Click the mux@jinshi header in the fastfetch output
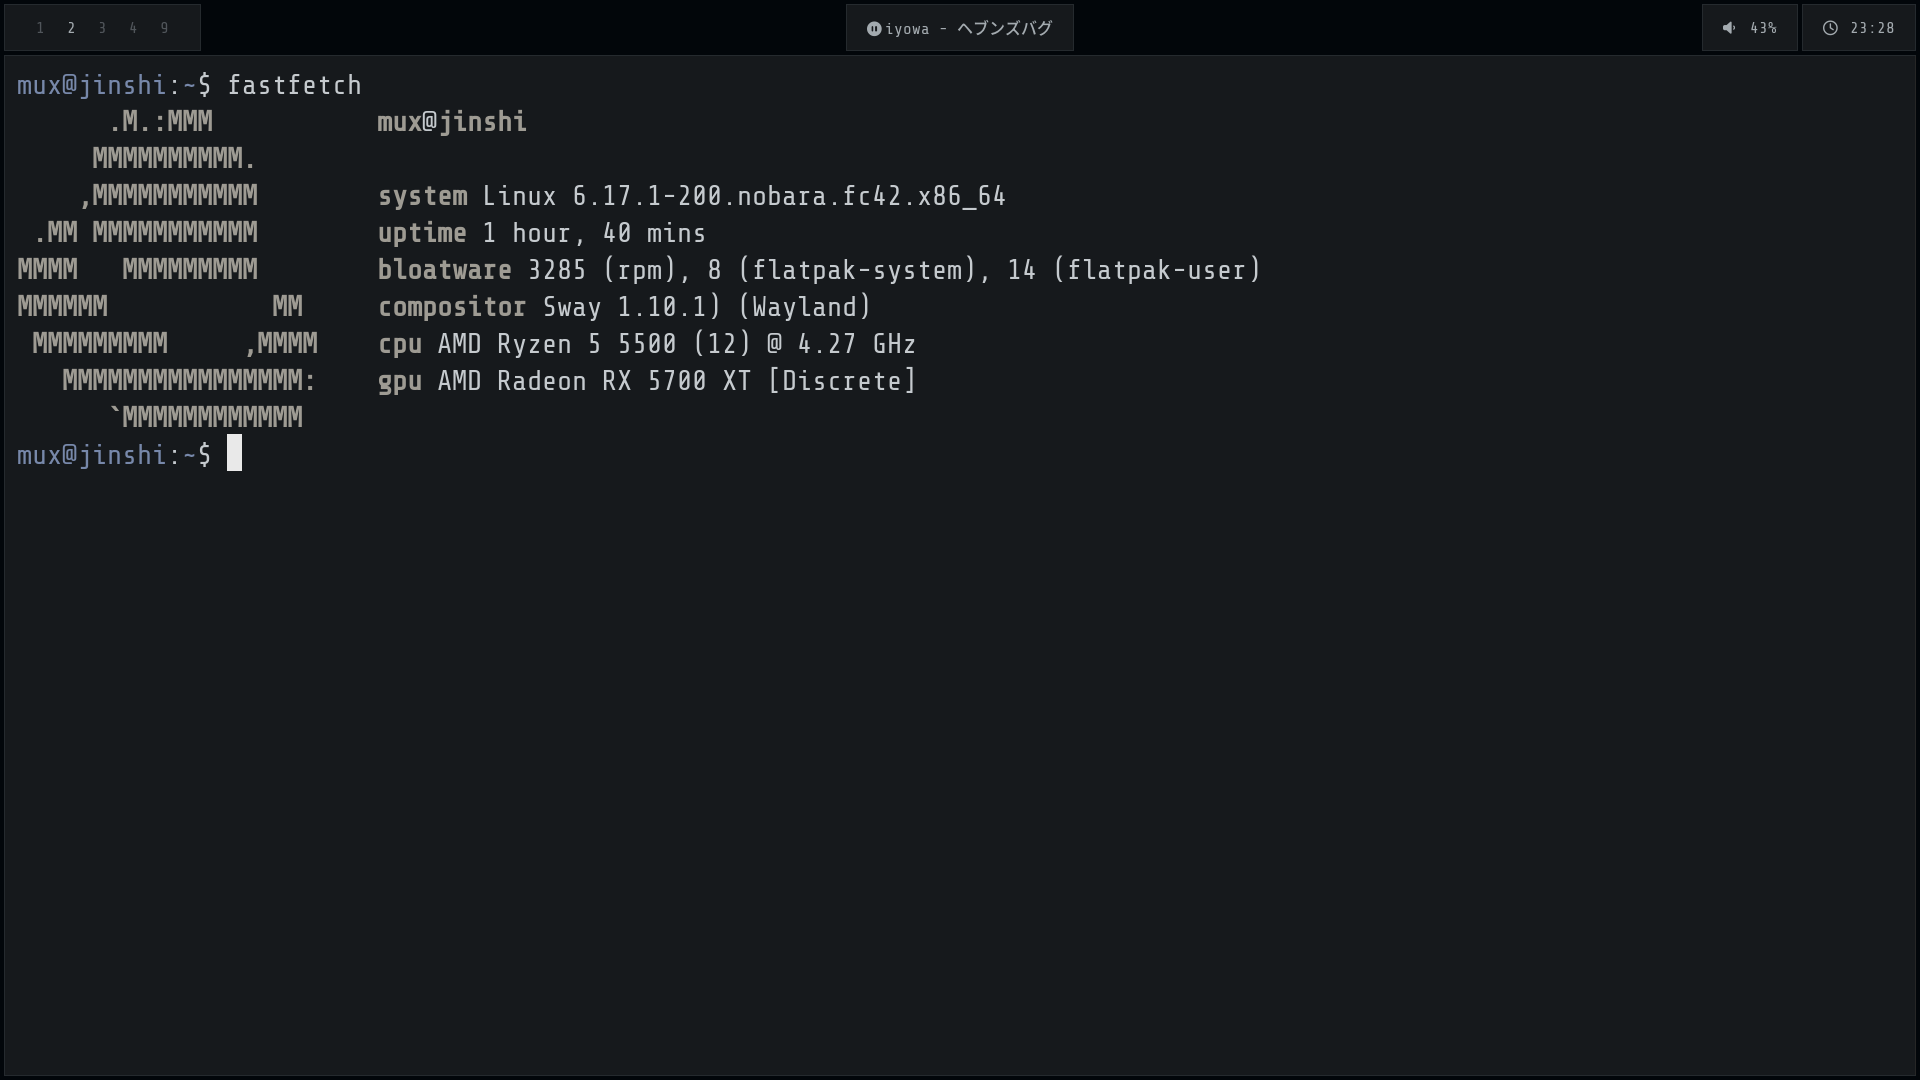Image resolution: width=1920 pixels, height=1080 pixels. click(x=452, y=122)
